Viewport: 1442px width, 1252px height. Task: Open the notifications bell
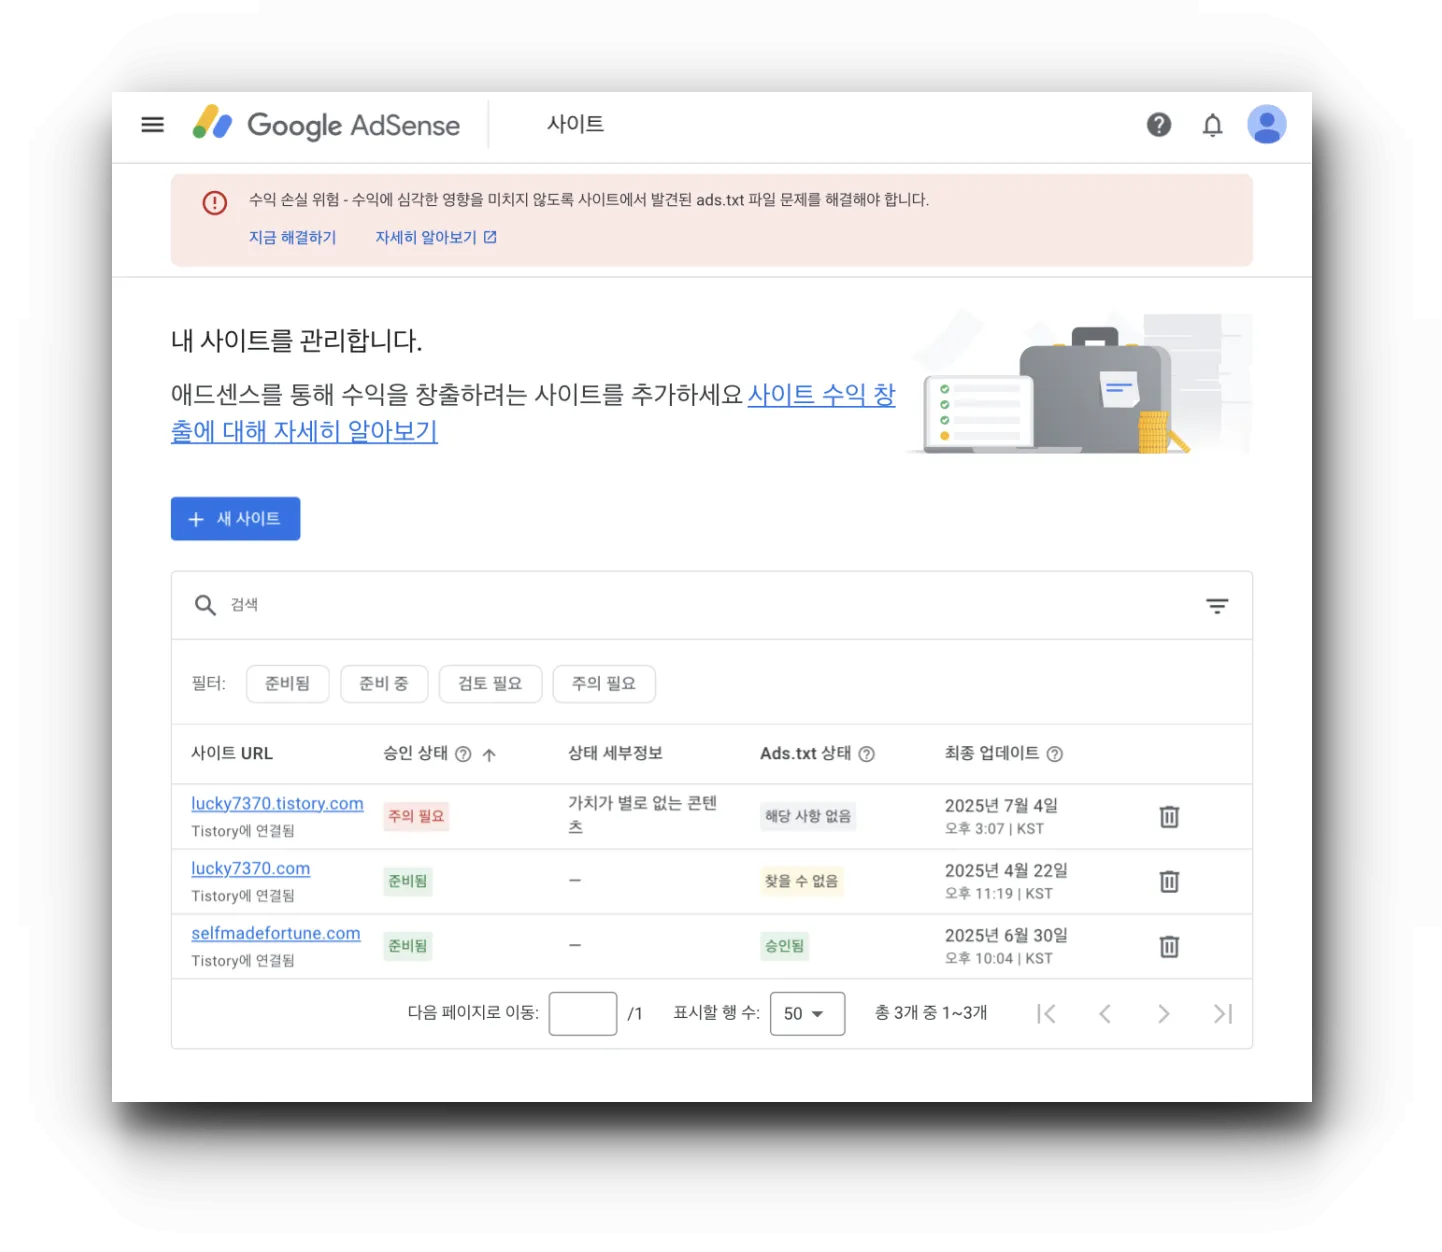point(1212,125)
